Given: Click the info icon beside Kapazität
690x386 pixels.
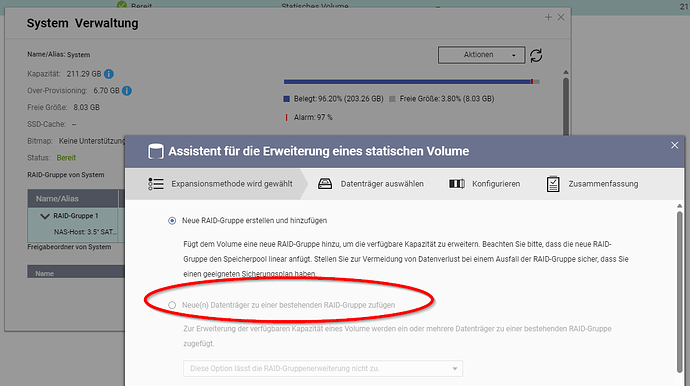Looking at the screenshot, I should (x=109, y=74).
